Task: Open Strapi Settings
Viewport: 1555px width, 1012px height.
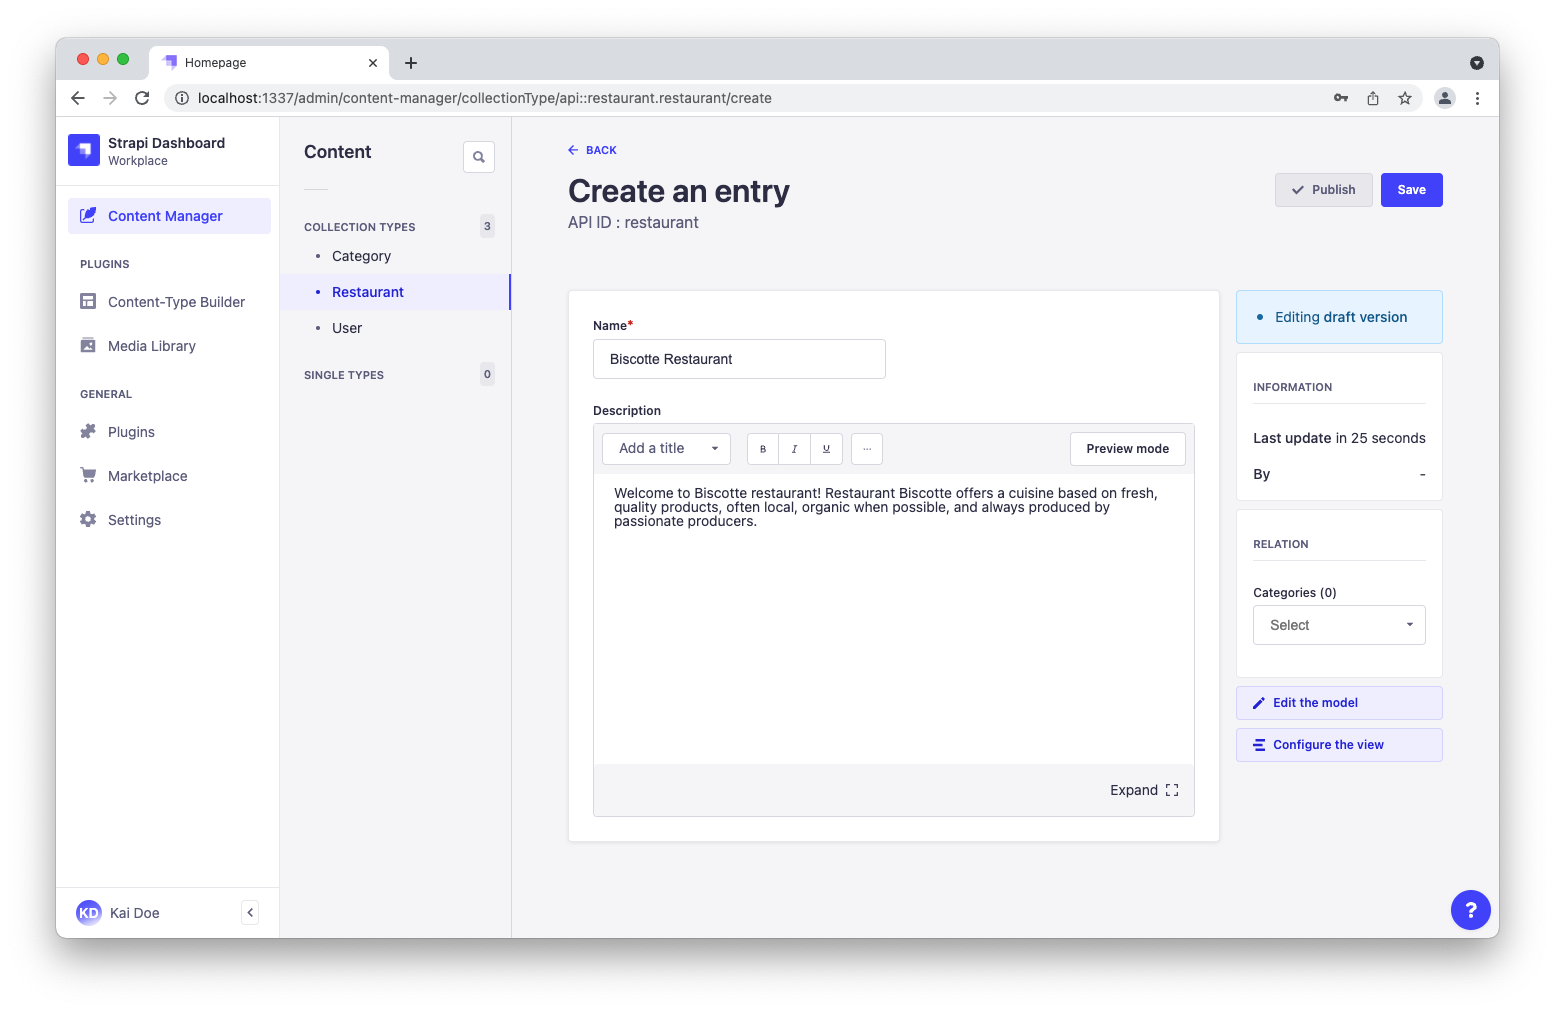Action: click(x=133, y=519)
